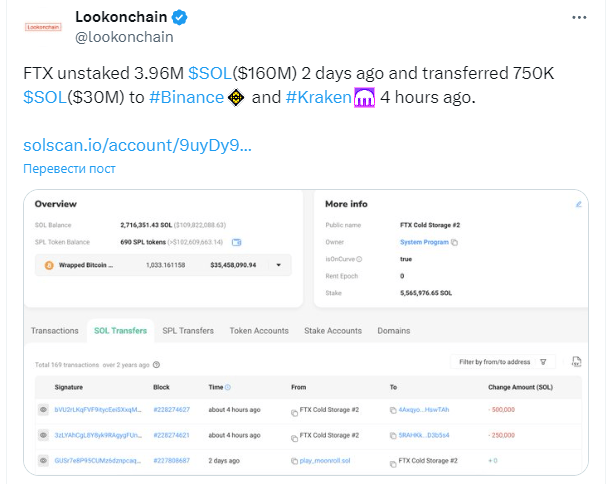Toggle the Time column clock icon
The height and width of the screenshot is (484, 607).
click(228, 387)
